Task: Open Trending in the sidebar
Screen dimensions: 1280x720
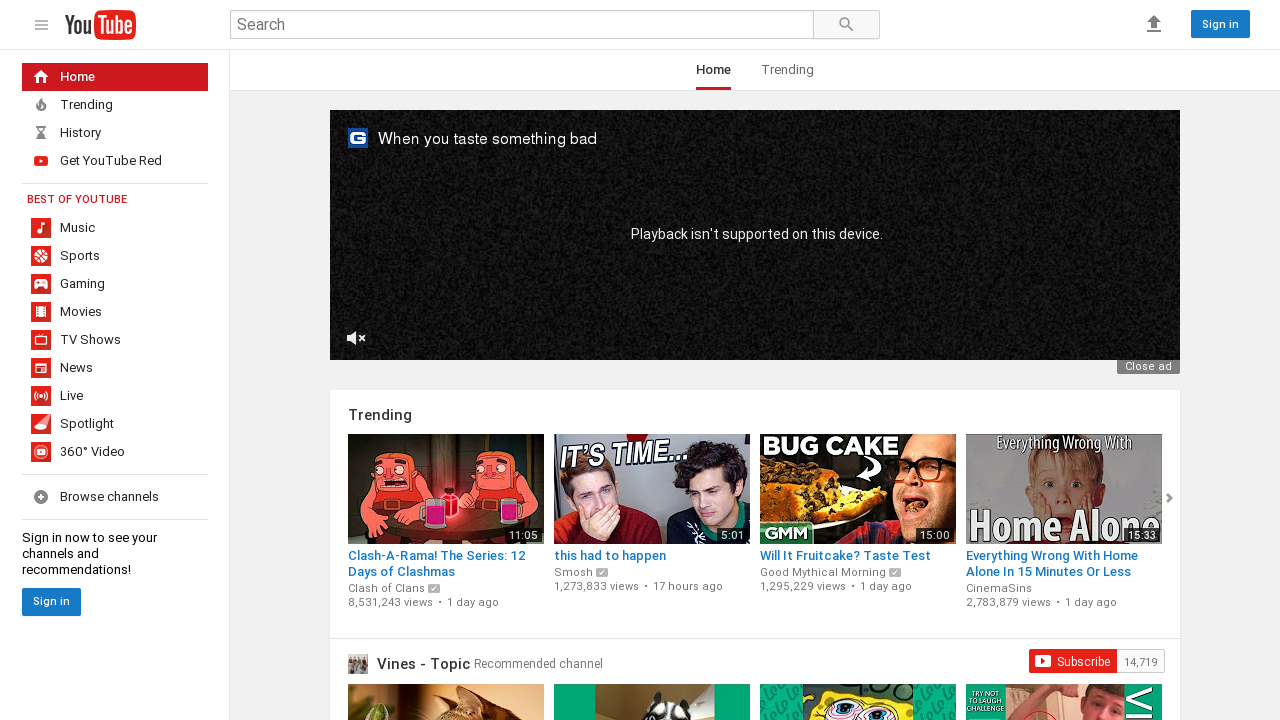Action: pyautogui.click(x=115, y=105)
